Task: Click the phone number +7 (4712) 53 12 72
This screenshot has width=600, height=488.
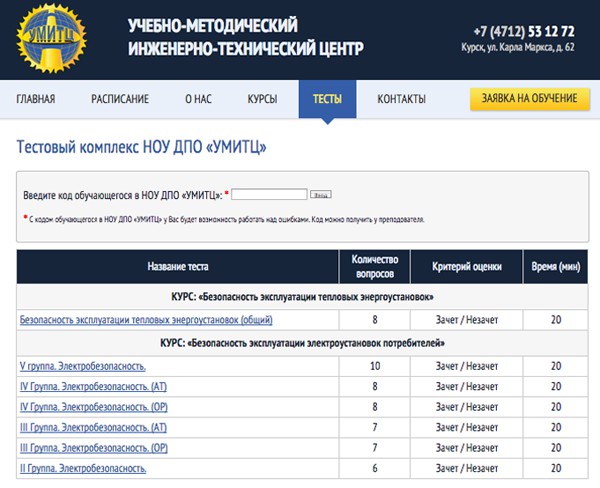Action: (x=524, y=30)
